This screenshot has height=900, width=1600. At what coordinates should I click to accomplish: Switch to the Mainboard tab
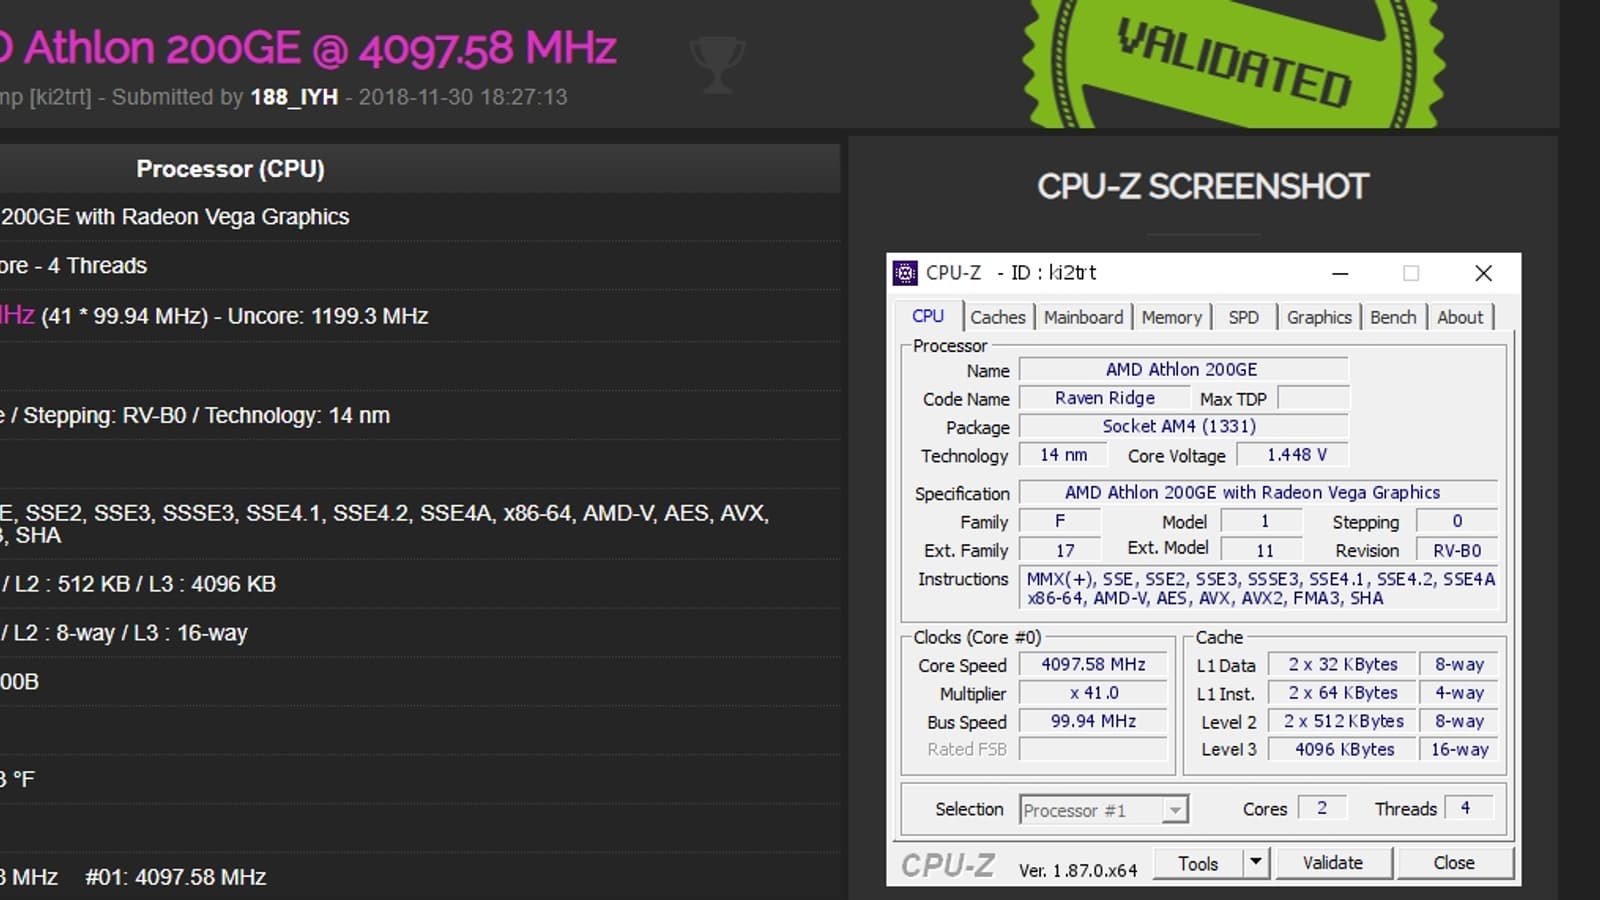coord(1083,316)
